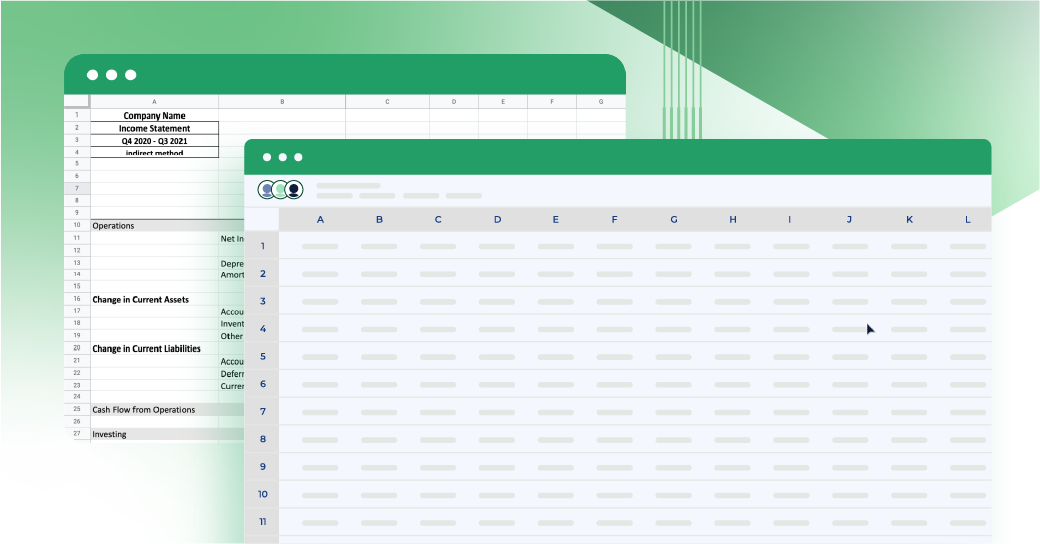Viewport: 1040px width, 544px height.
Task: Select column E header in back spreadsheet
Action: [503, 102]
